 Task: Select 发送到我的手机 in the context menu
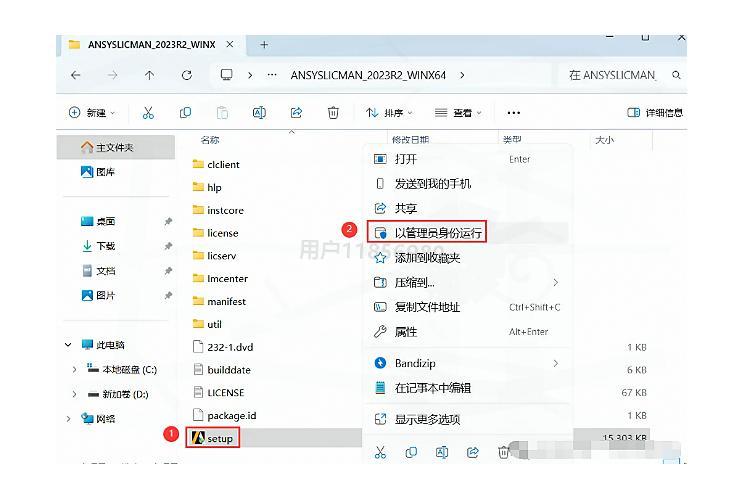469,184
